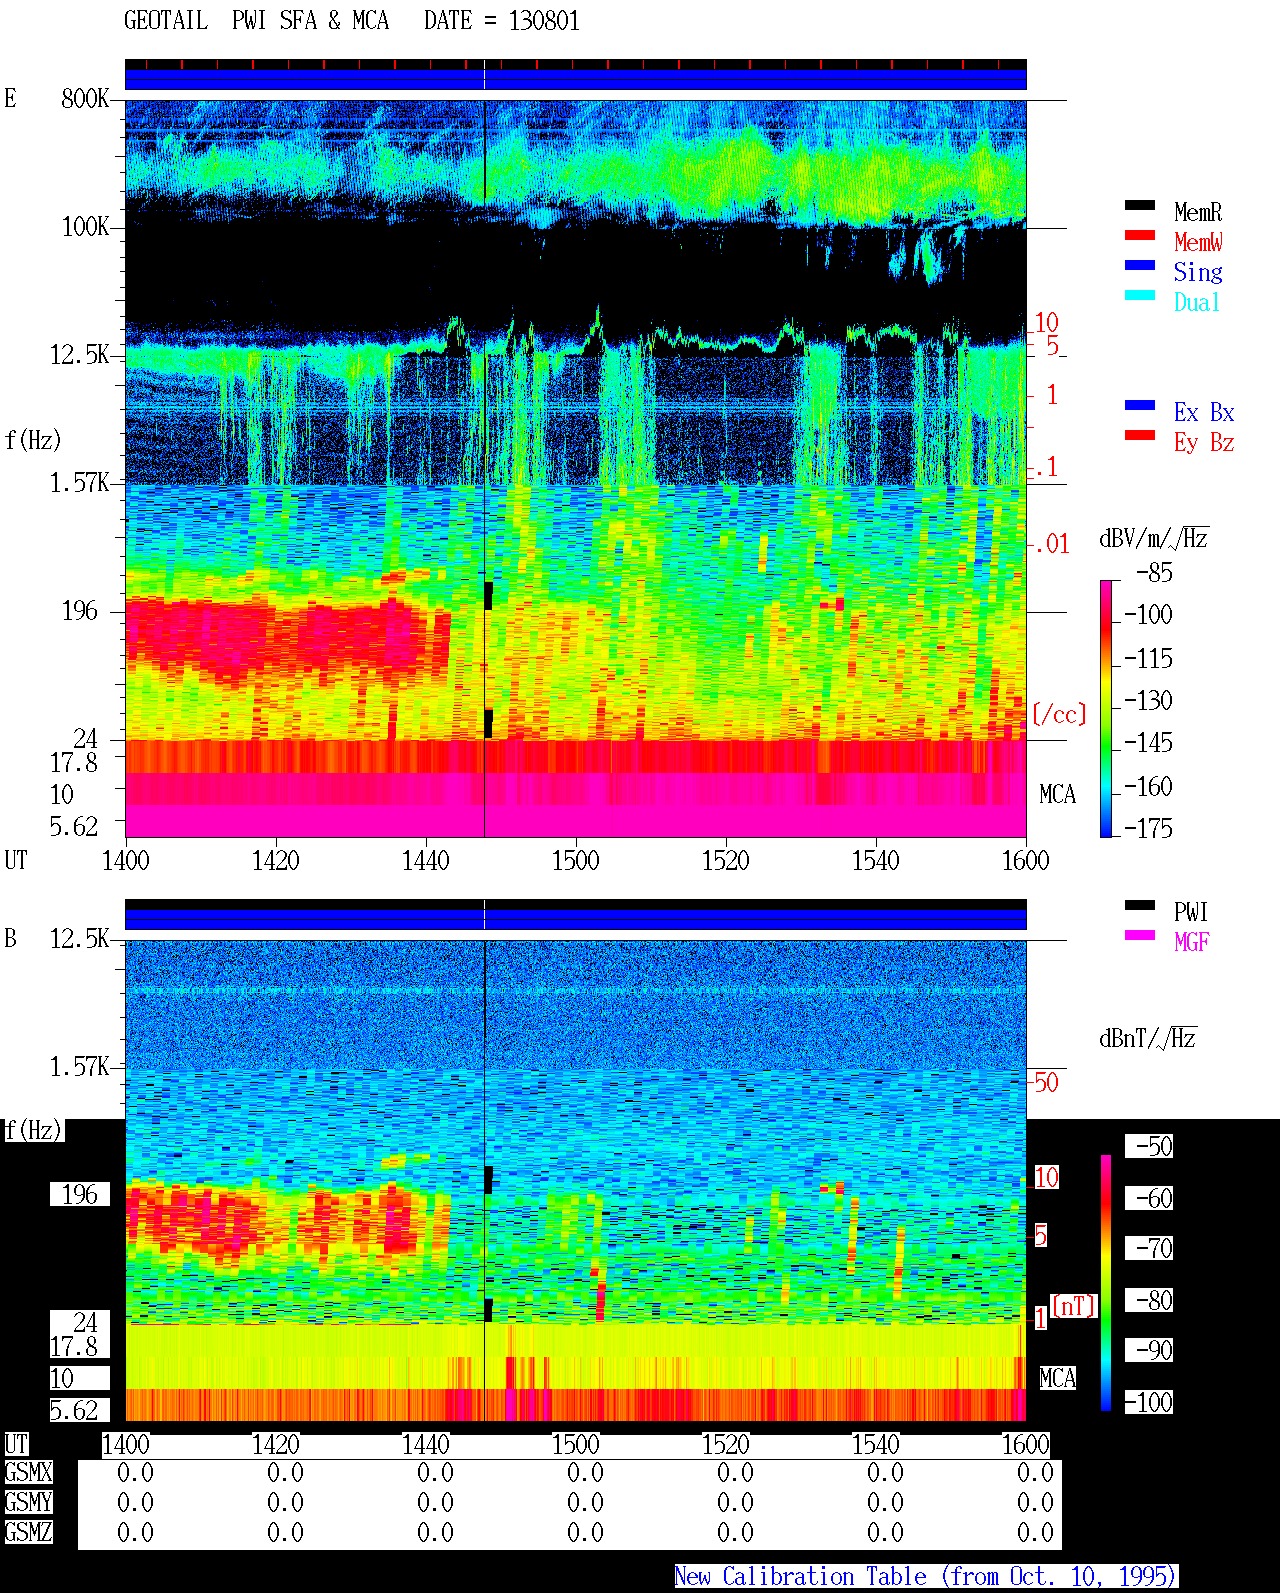The width and height of the screenshot is (1280, 1593).
Task: Select the "Ey Bz" legend label
Action: click(x=1204, y=442)
